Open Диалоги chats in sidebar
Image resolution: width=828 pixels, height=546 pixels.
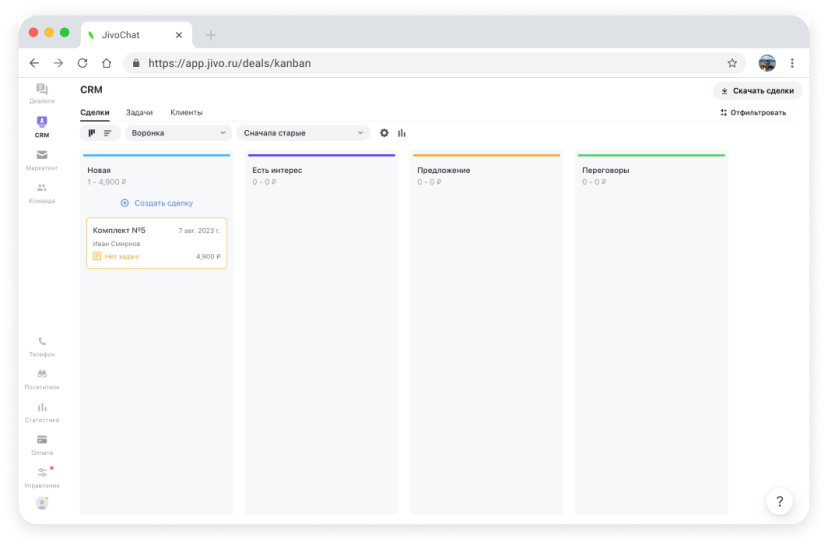tap(42, 94)
